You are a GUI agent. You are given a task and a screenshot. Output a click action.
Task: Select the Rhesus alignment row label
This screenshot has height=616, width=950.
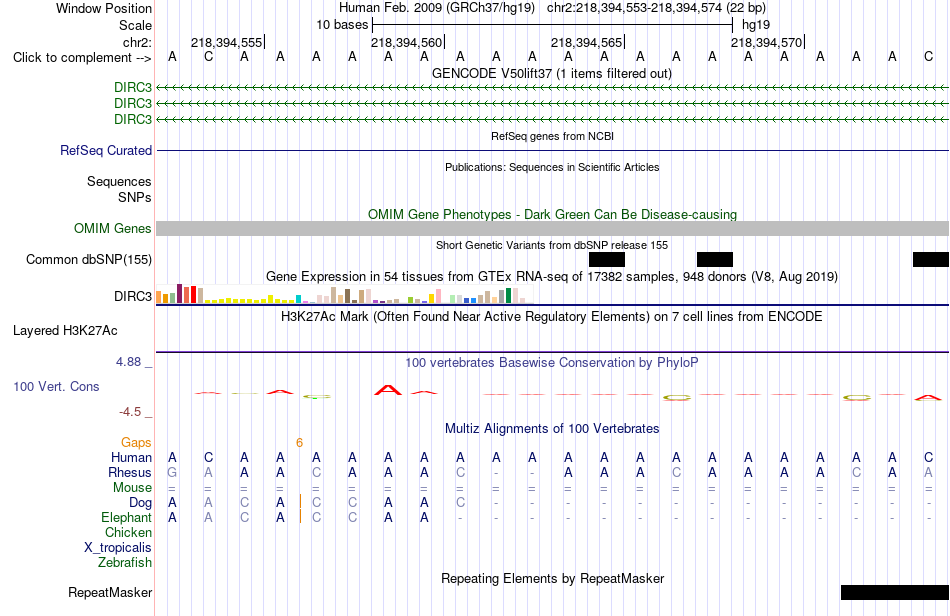[x=130, y=472]
